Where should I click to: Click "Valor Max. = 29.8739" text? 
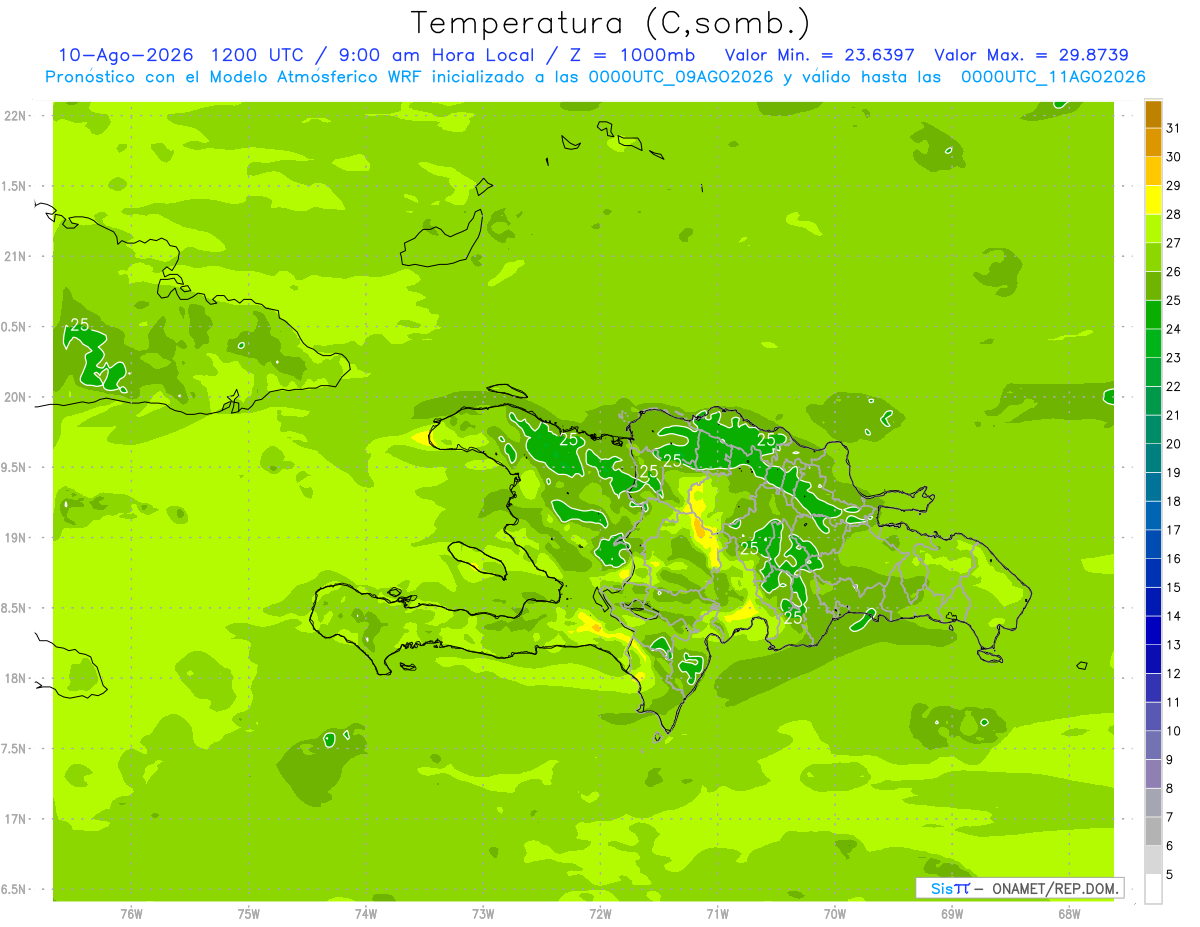click(1031, 55)
